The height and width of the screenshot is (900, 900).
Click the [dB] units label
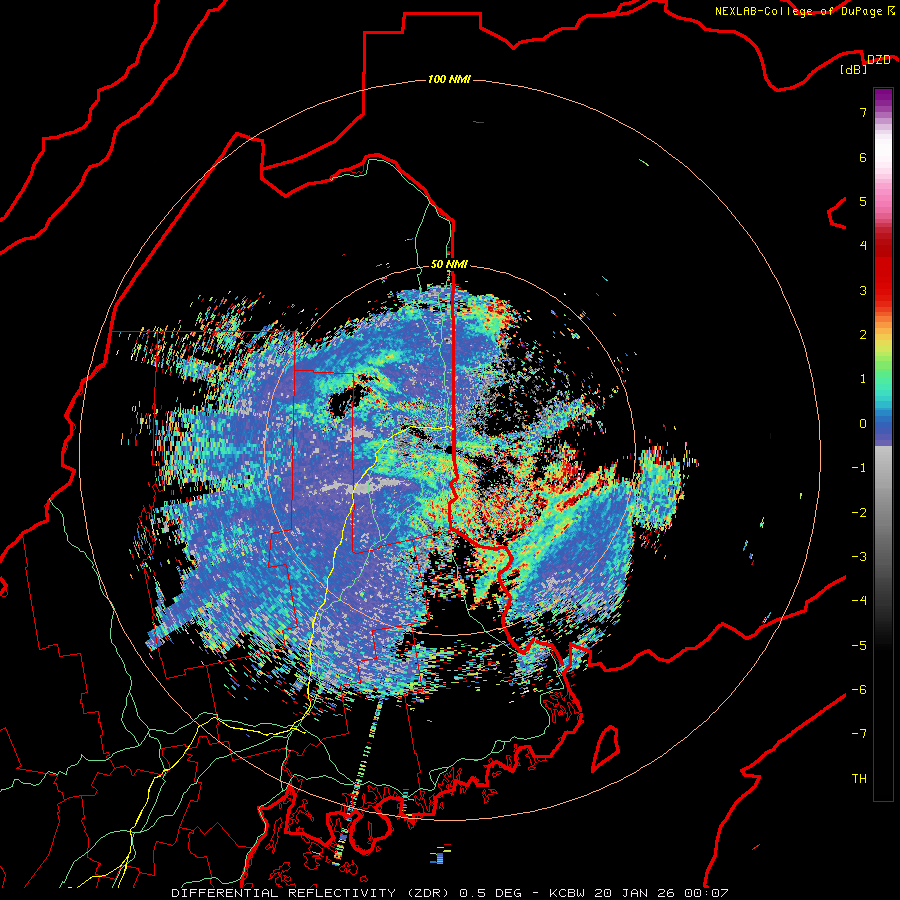click(854, 70)
